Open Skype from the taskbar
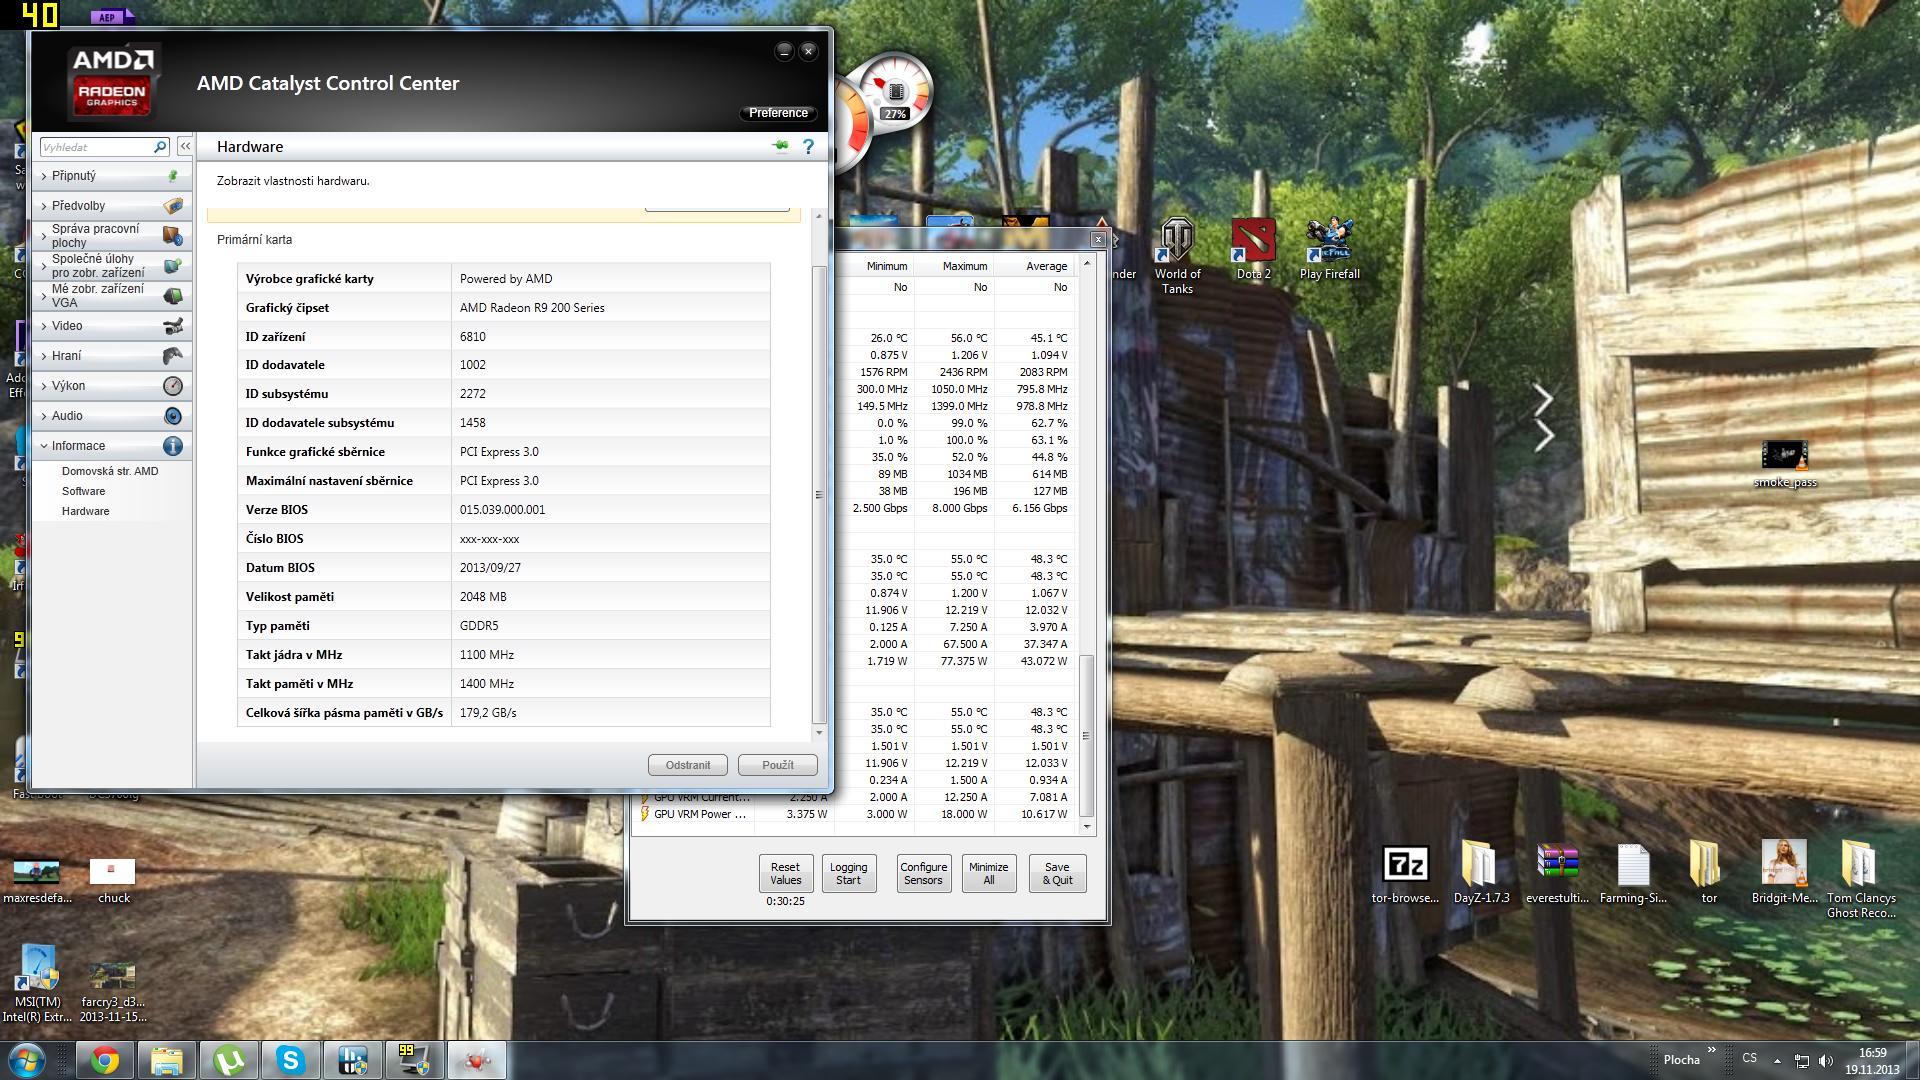The width and height of the screenshot is (1920, 1080). tap(291, 1060)
